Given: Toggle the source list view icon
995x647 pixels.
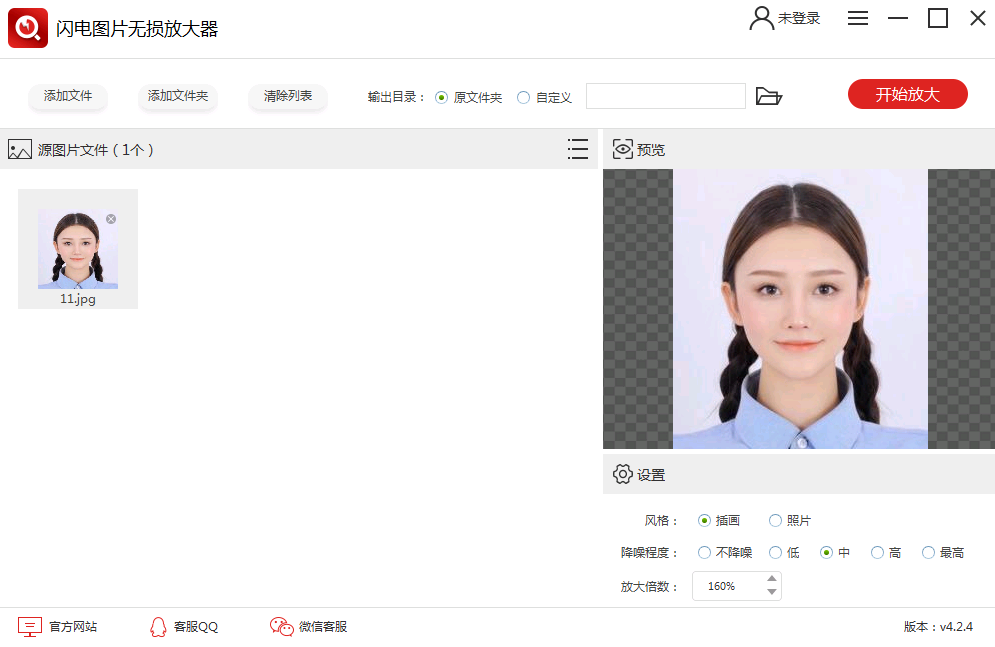Looking at the screenshot, I should tap(577, 149).
